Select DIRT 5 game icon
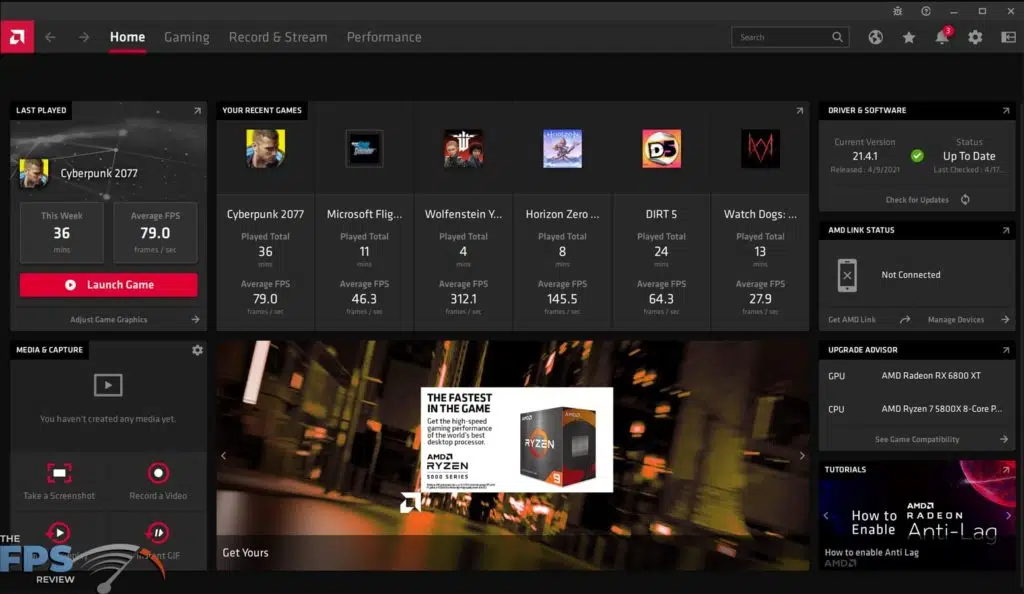Screen dimensions: 1024x594 (661, 148)
